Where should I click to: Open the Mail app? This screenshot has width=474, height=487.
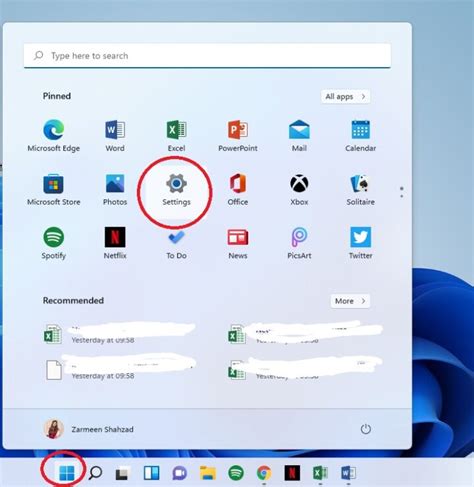(299, 136)
